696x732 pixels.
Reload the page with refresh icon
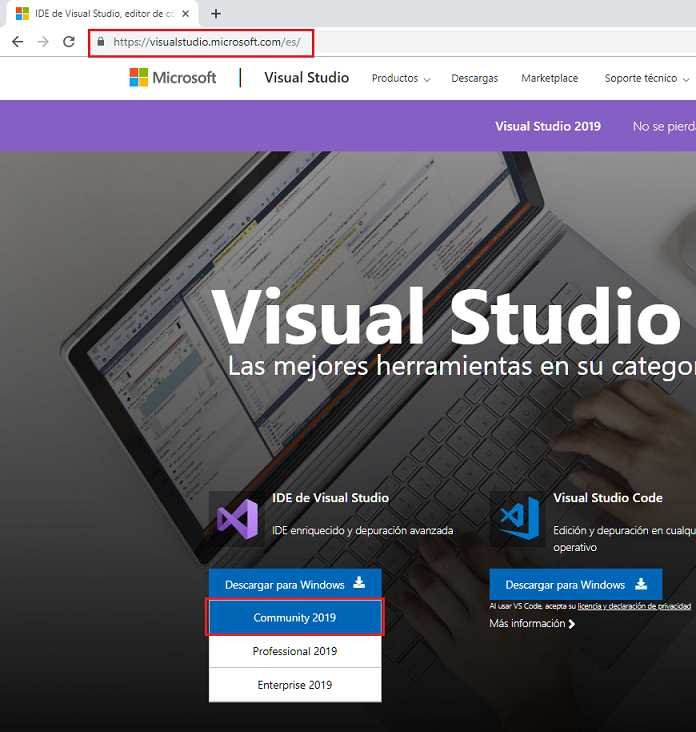point(69,42)
